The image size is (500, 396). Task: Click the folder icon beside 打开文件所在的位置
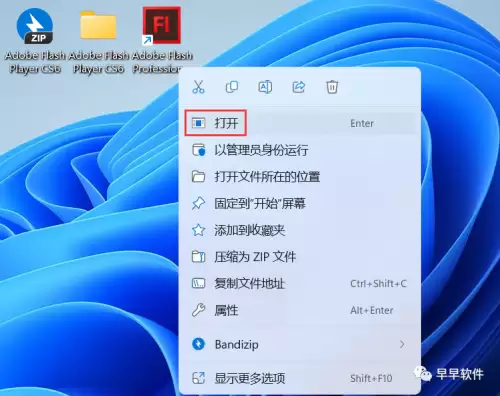tap(198, 177)
